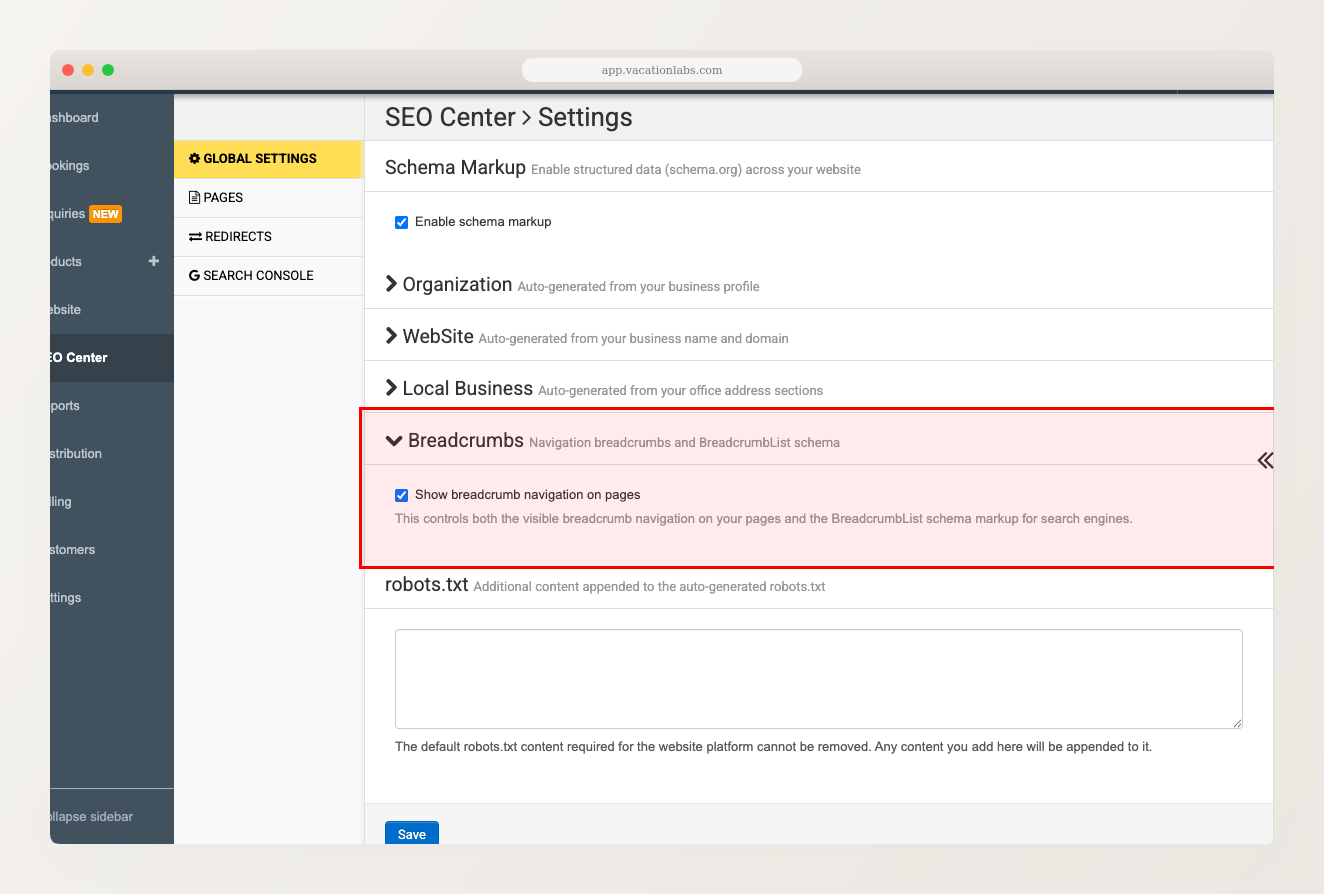Click the yellow traffic light window button
Screen dimensions: 1324x894
[87, 70]
